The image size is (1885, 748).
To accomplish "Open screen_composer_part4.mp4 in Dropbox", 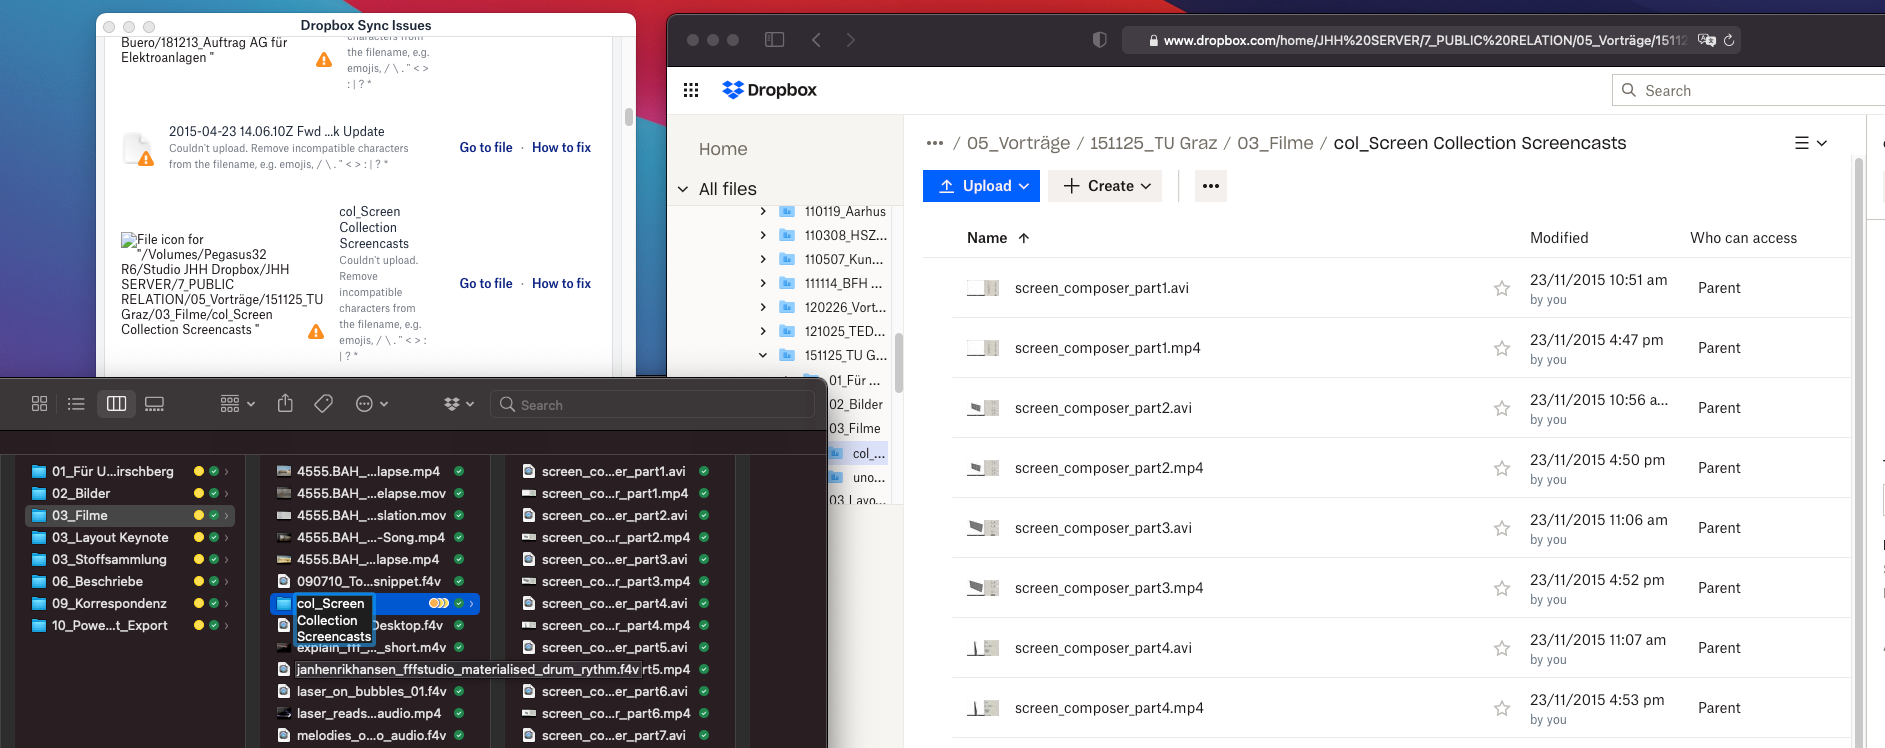I will coord(1109,708).
